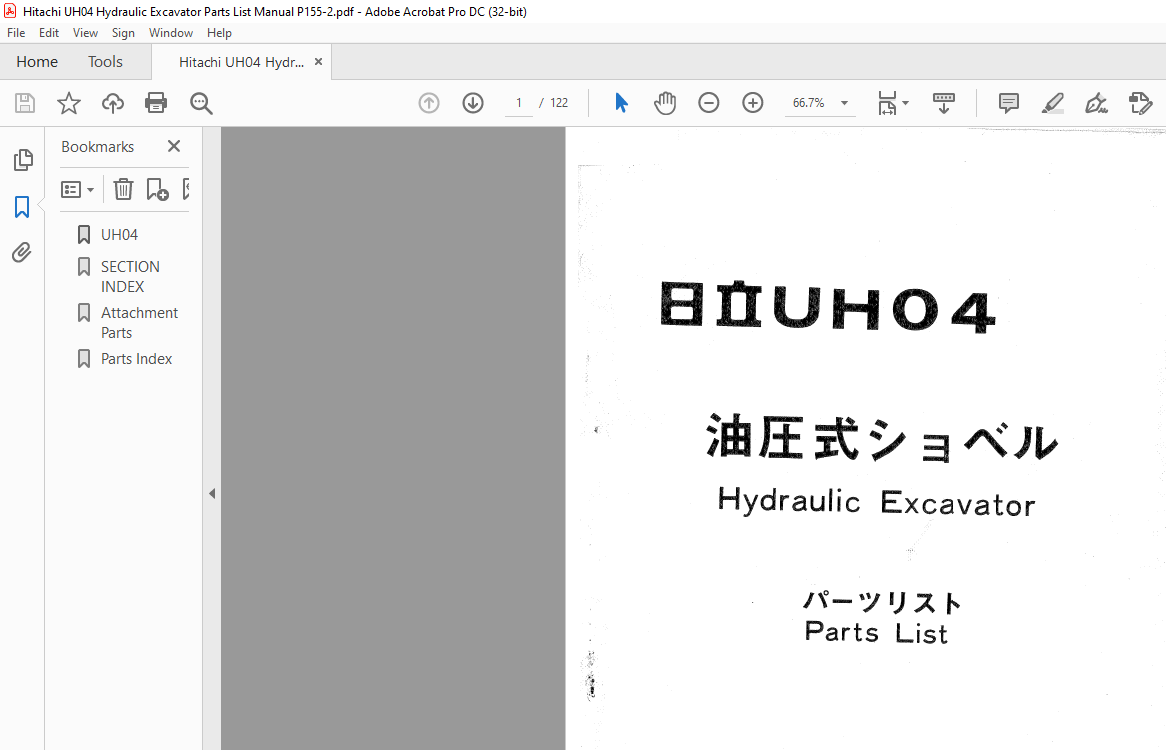Screen dimensions: 1166x750
Task: Click the page number field
Action: [x=519, y=103]
